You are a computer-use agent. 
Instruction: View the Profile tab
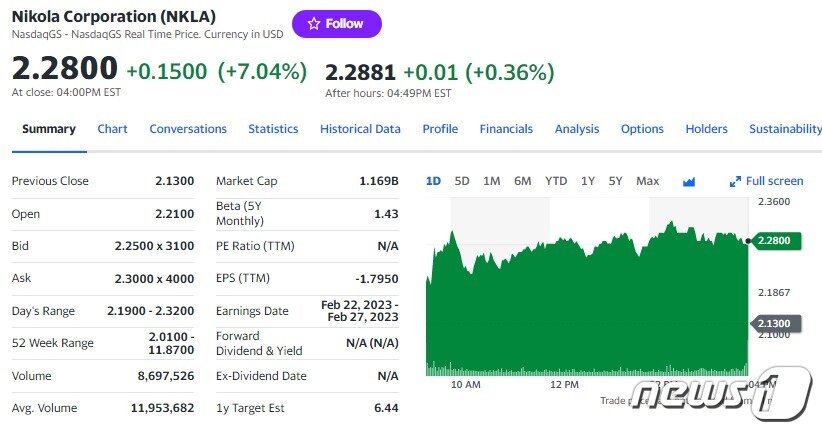pyautogui.click(x=440, y=129)
